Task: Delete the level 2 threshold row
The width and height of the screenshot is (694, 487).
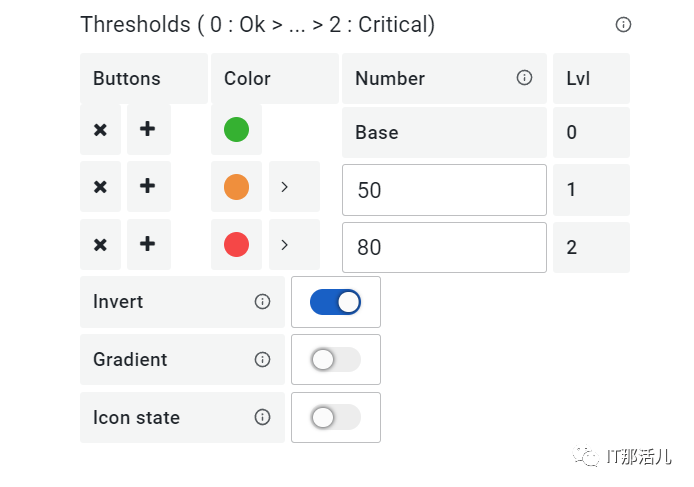Action: click(100, 245)
